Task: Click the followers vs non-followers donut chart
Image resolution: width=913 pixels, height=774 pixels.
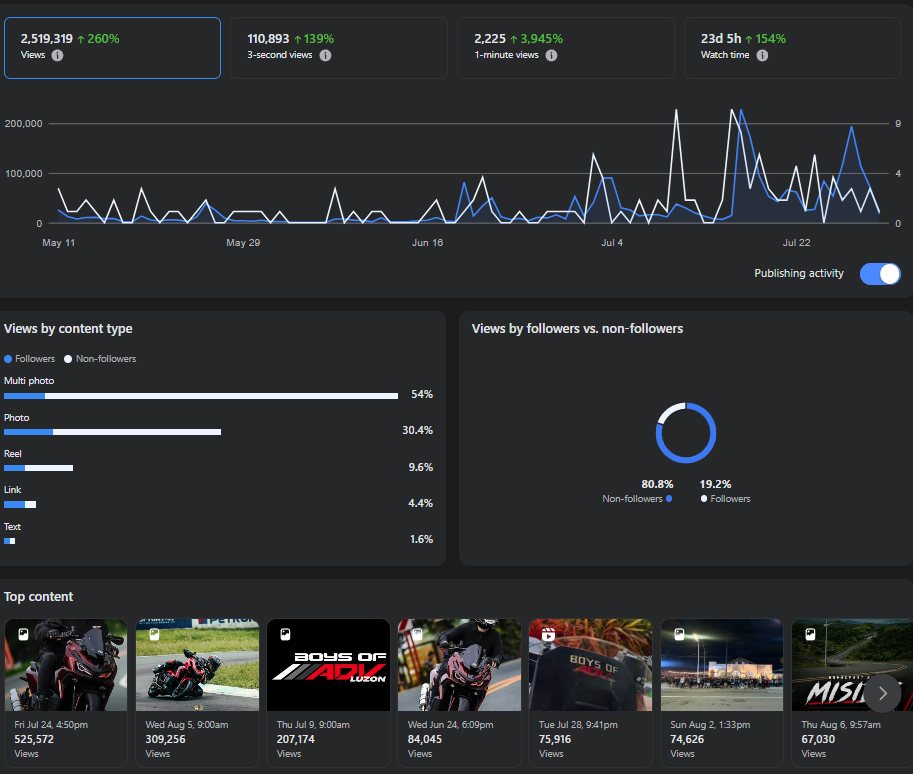Action: 686,433
